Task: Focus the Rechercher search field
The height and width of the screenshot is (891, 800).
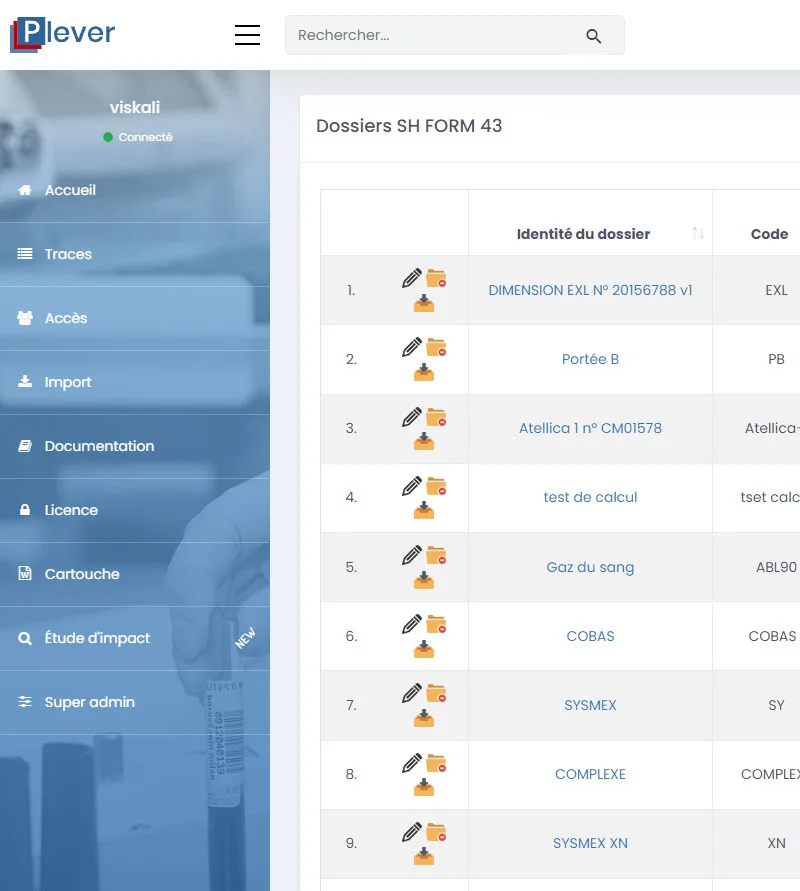Action: (455, 35)
